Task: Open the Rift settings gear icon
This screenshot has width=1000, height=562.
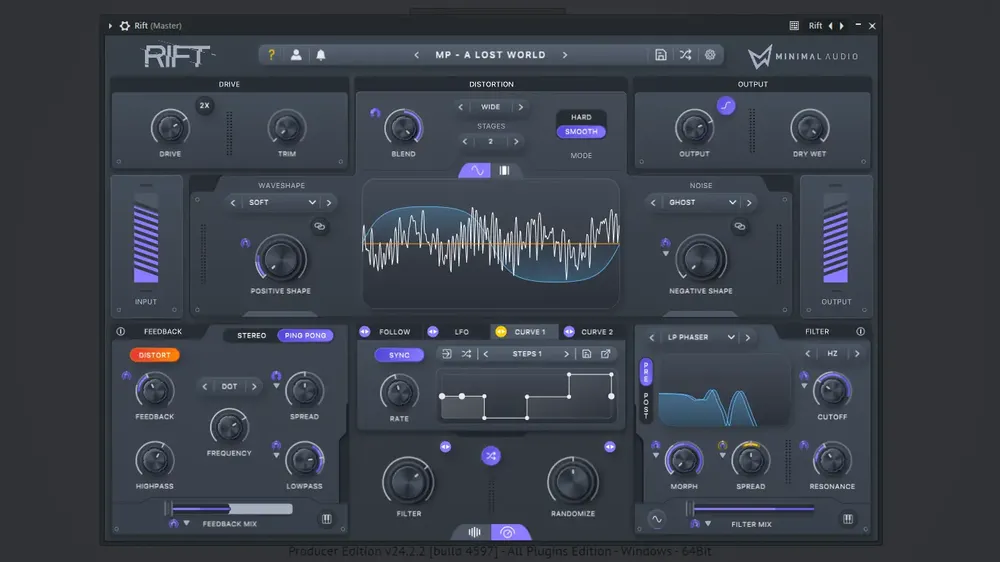Action: tap(710, 55)
